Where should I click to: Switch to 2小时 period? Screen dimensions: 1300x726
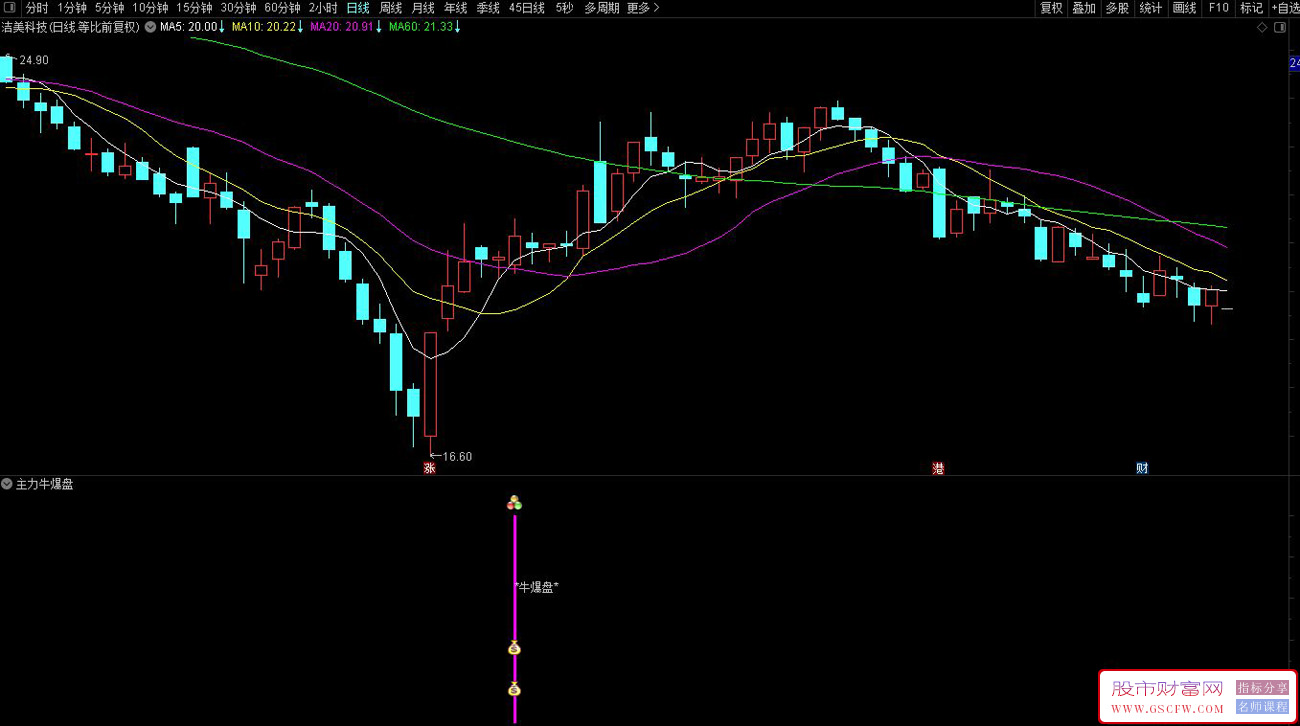(323, 8)
